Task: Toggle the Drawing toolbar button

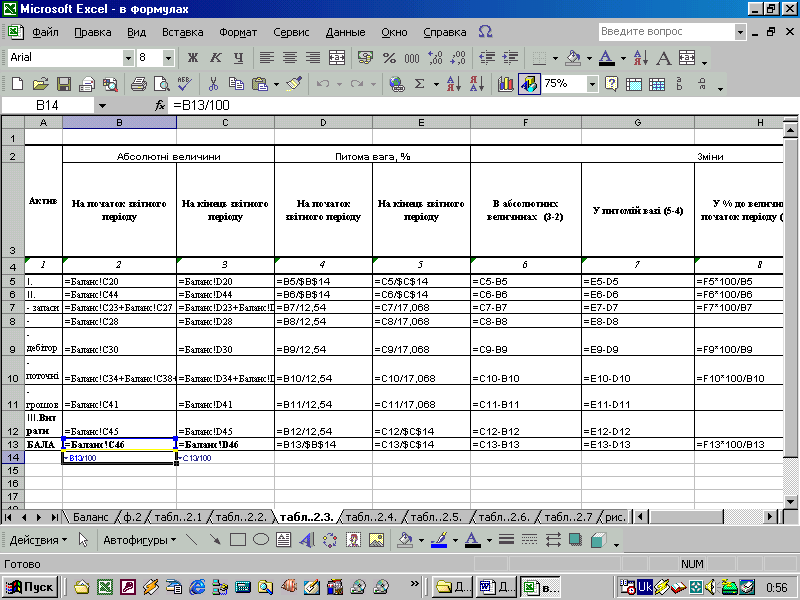Action: 528,84
